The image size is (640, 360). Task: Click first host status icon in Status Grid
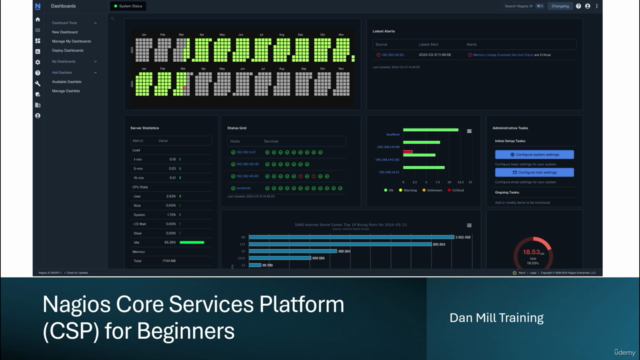(233, 152)
